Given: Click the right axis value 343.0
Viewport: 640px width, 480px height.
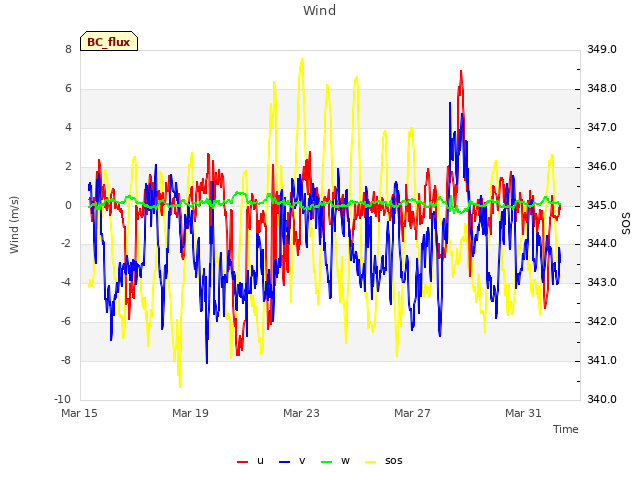Looking at the screenshot, I should pyautogui.click(x=602, y=282).
